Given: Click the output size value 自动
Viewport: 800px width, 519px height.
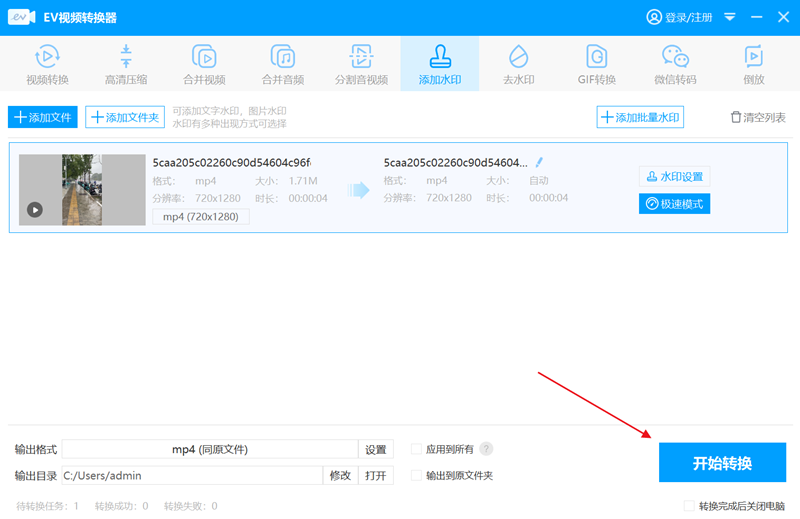Looking at the screenshot, I should click(539, 180).
